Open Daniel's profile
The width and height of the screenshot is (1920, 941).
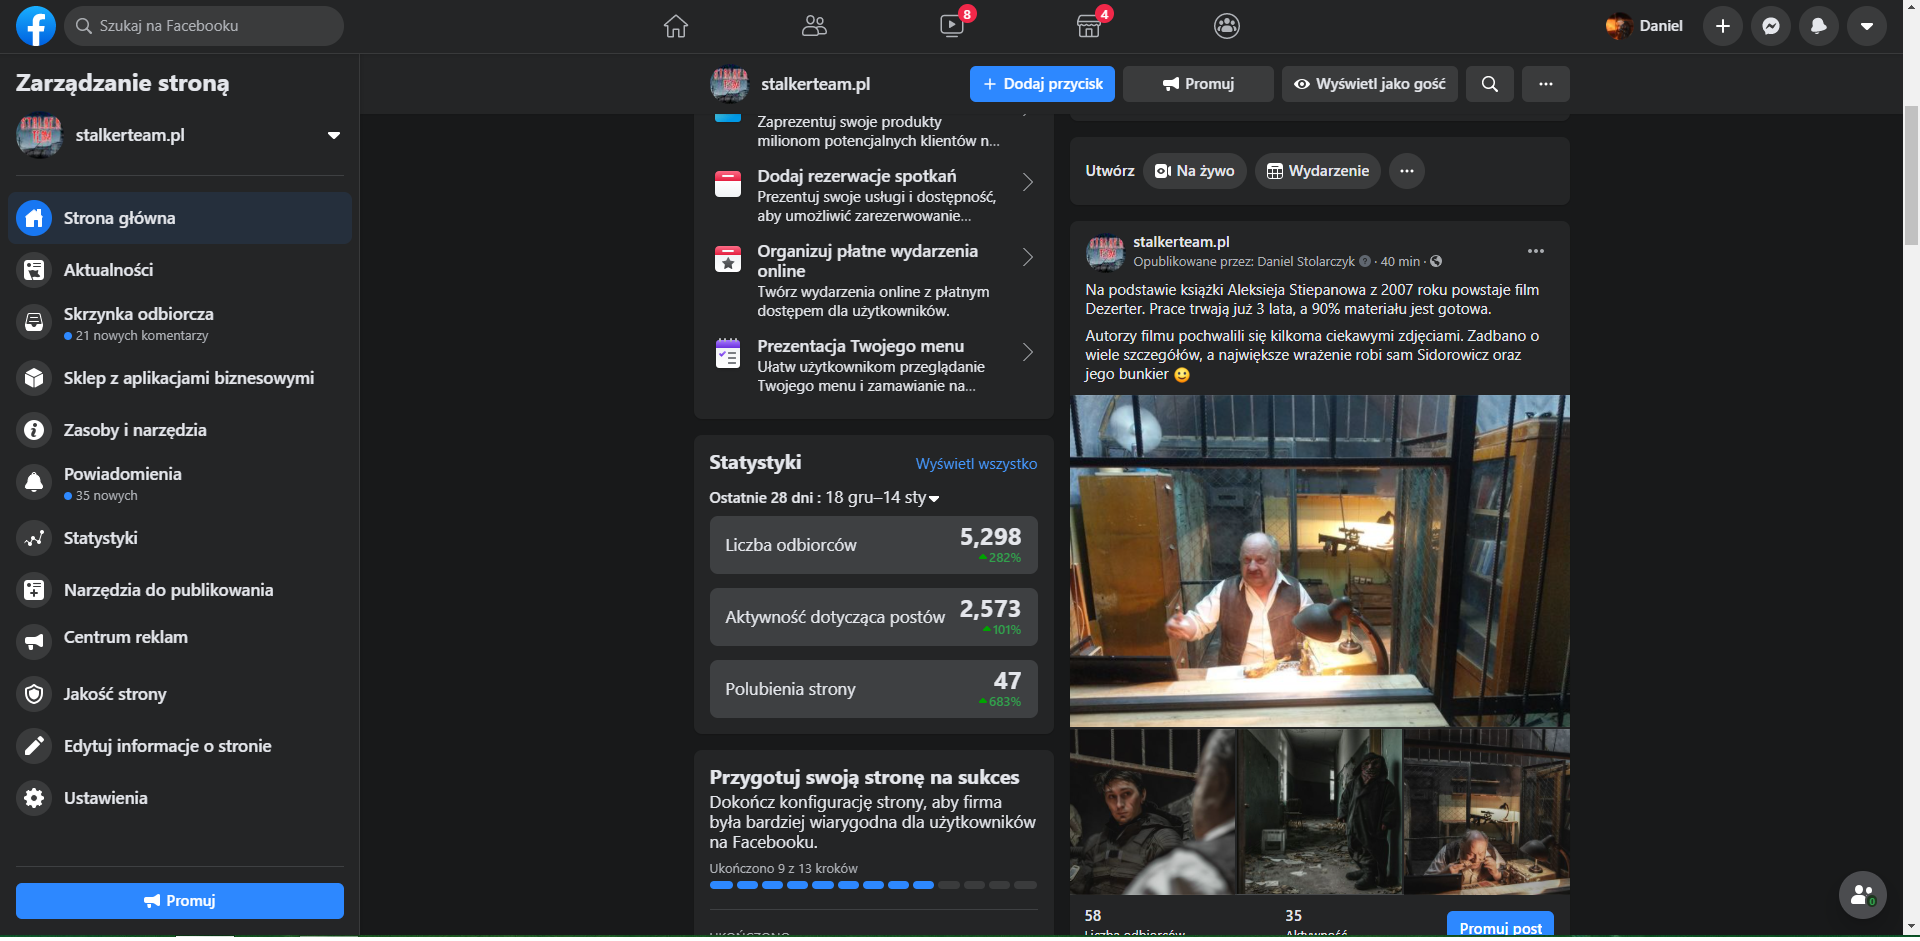pos(1645,26)
